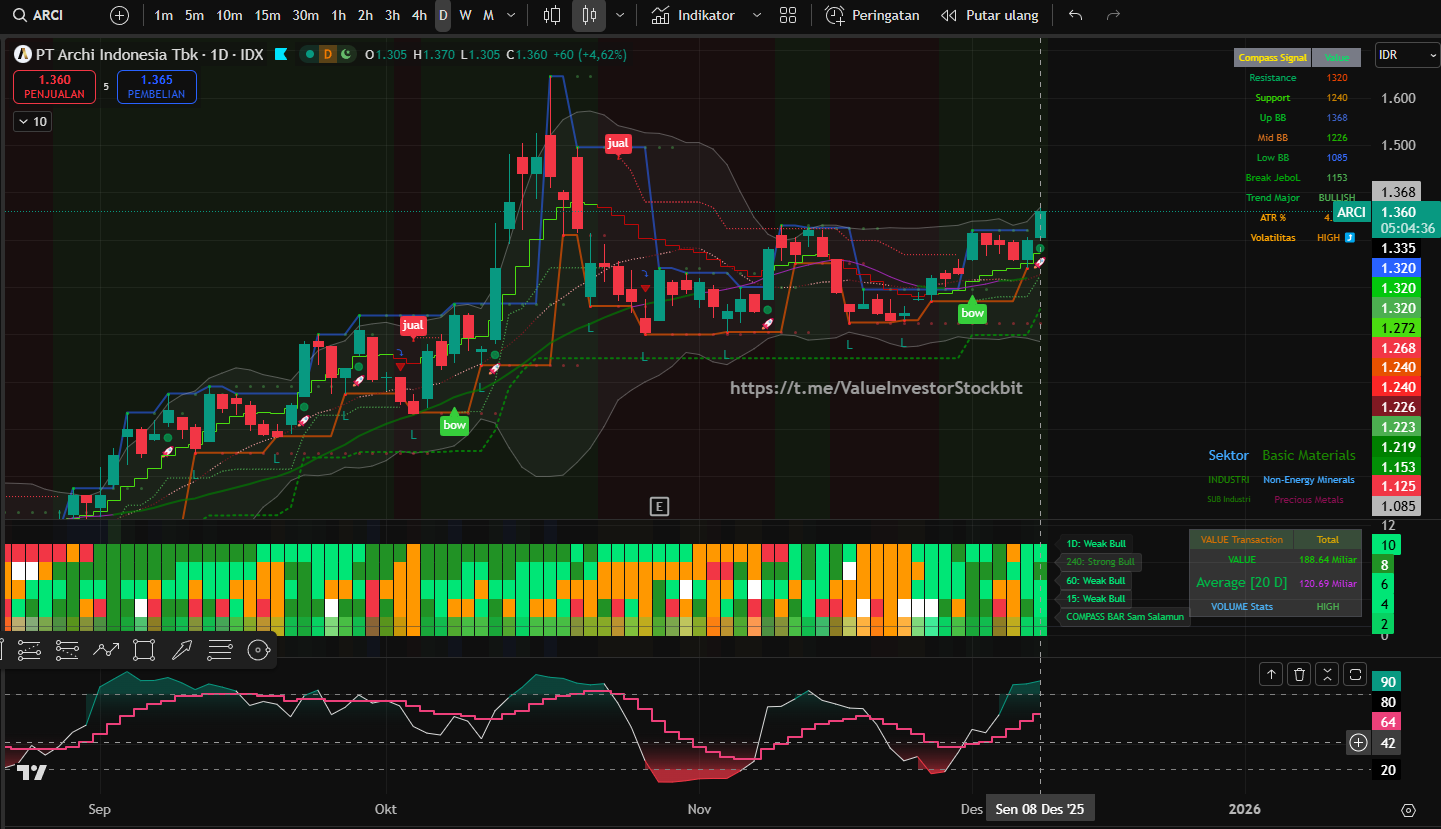Expand the timeframe list chevron
The width and height of the screenshot is (1441, 829).
coord(512,15)
